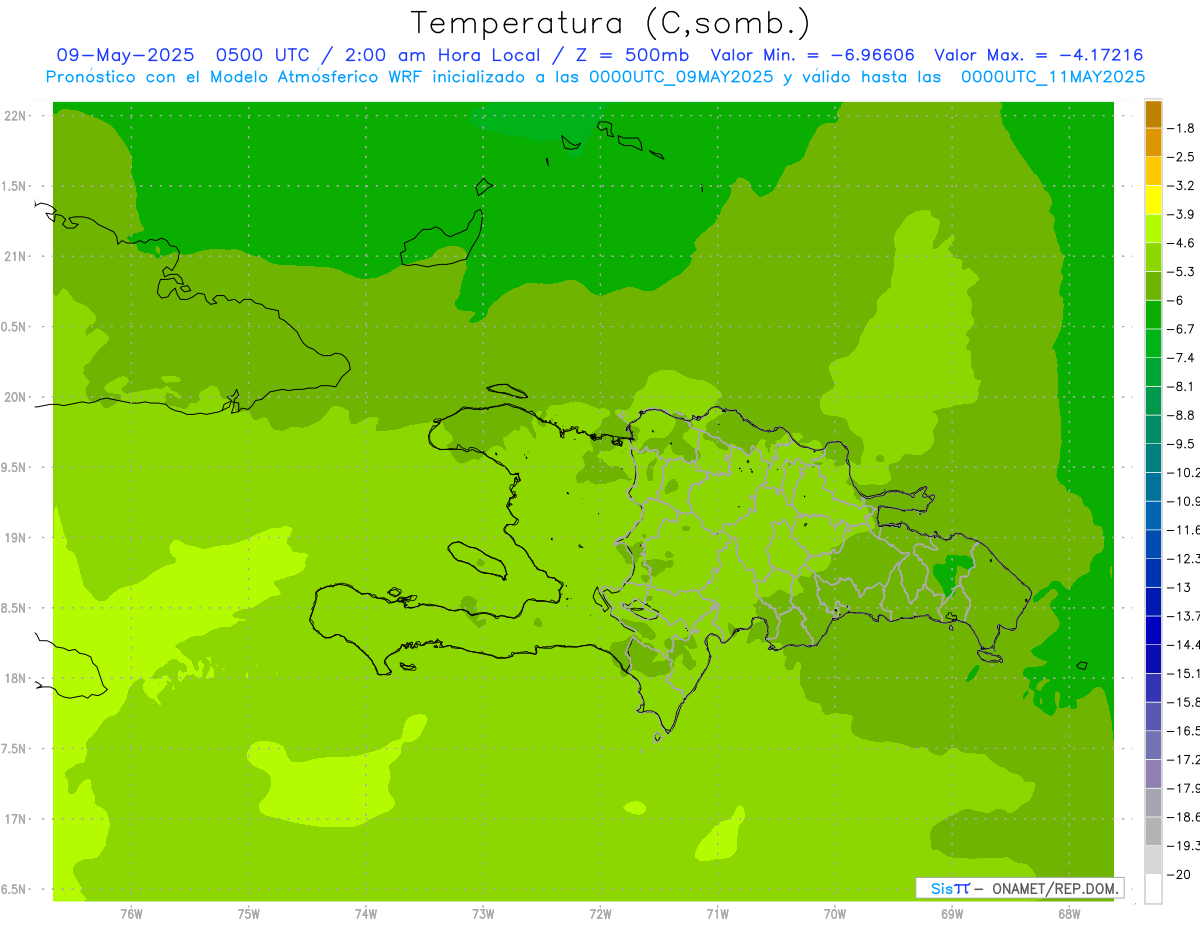Click the -9.5 colorbar label
1200x927 pixels.
[1182, 444]
